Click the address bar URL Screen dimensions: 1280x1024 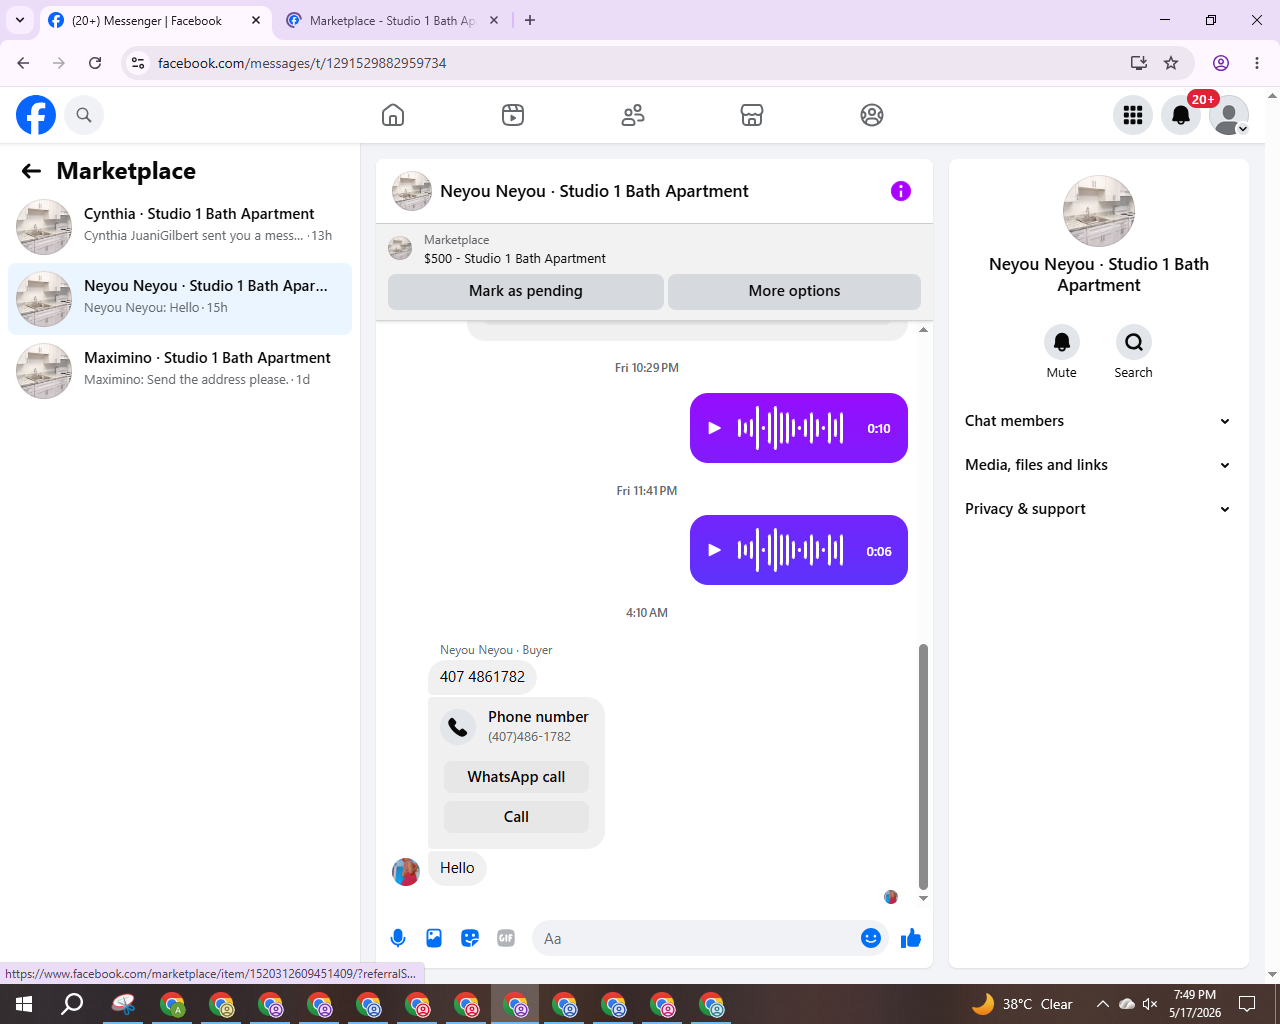coord(302,63)
